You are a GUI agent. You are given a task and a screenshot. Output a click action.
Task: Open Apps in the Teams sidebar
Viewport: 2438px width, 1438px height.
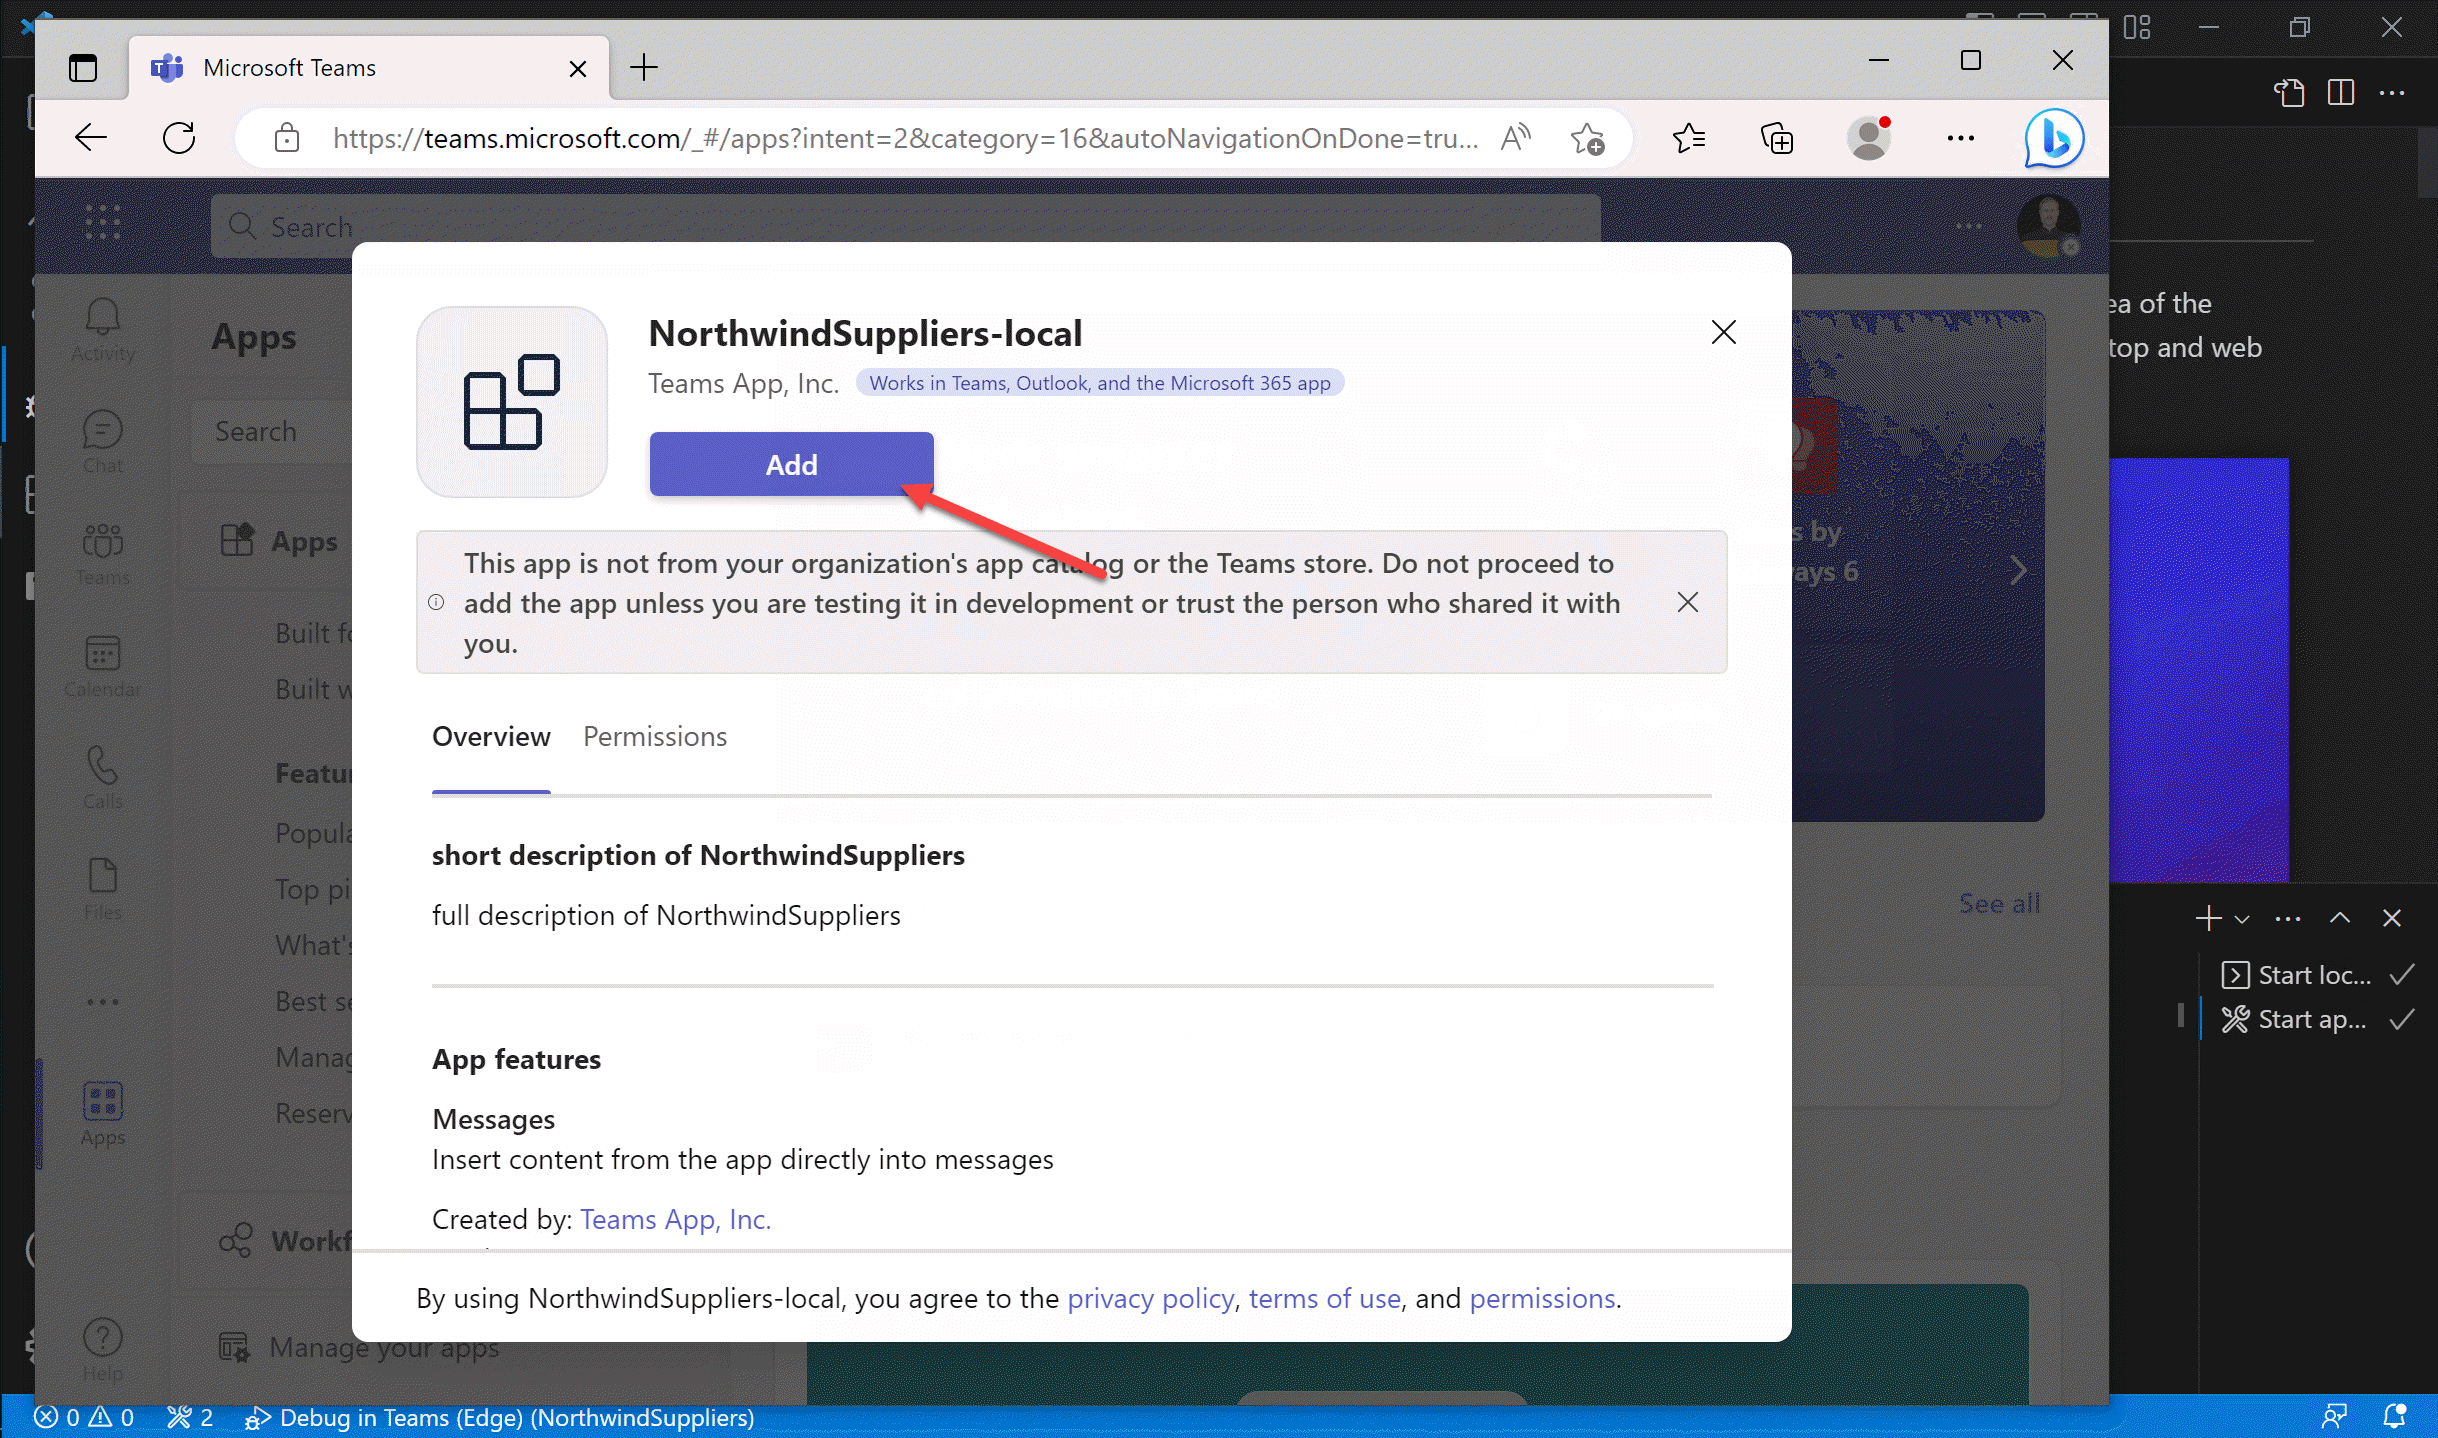click(103, 1114)
